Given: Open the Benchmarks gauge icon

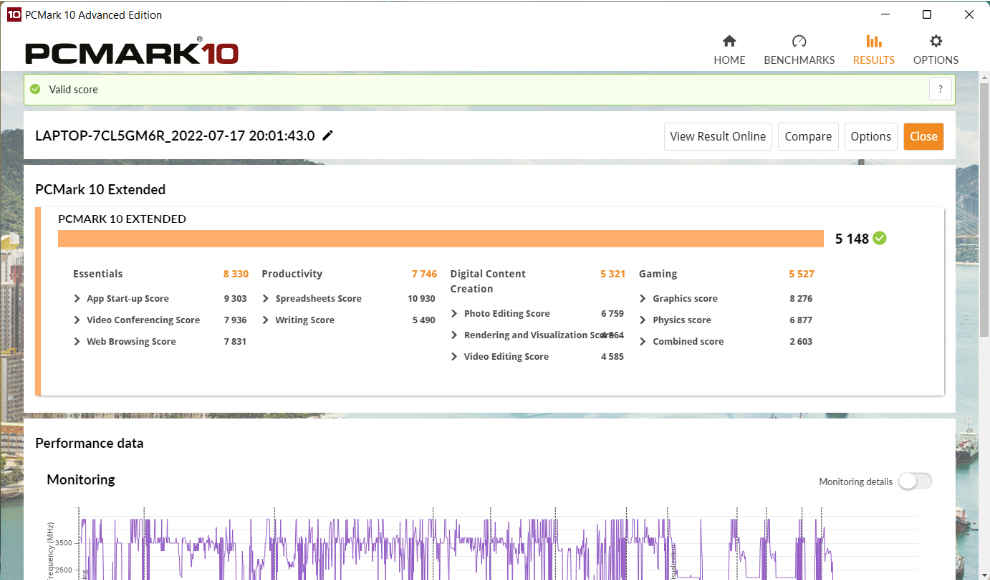Looking at the screenshot, I should (x=799, y=42).
